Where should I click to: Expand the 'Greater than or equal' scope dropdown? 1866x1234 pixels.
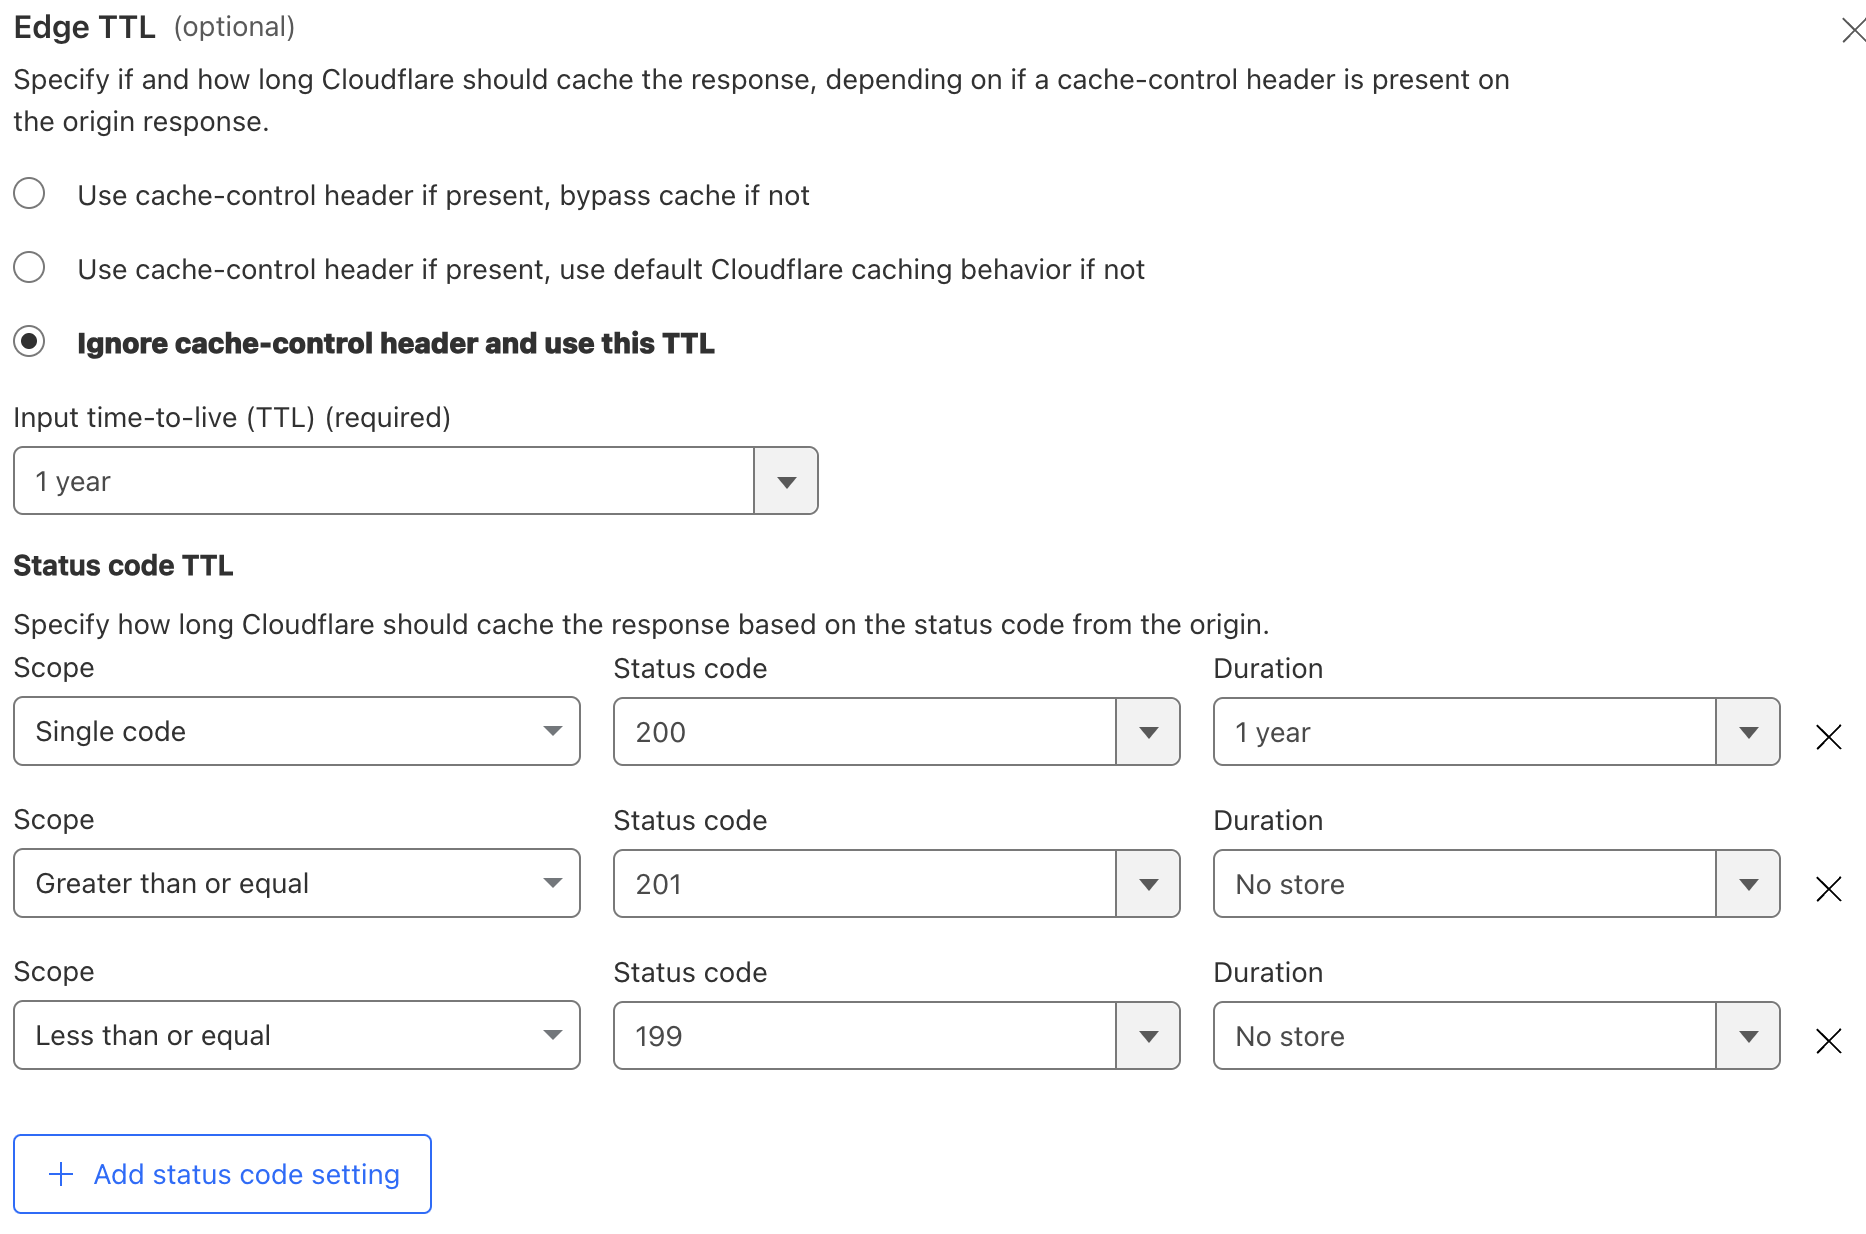[296, 884]
